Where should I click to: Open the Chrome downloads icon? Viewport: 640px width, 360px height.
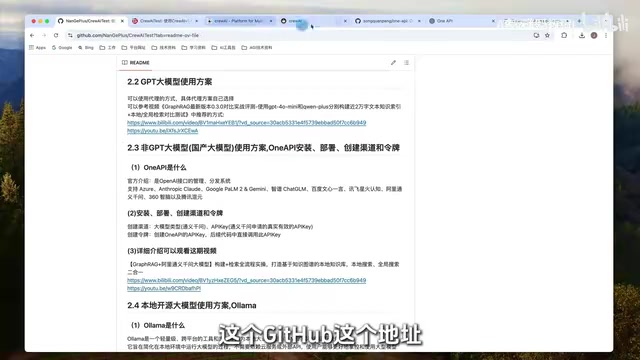pyautogui.click(x=582, y=36)
